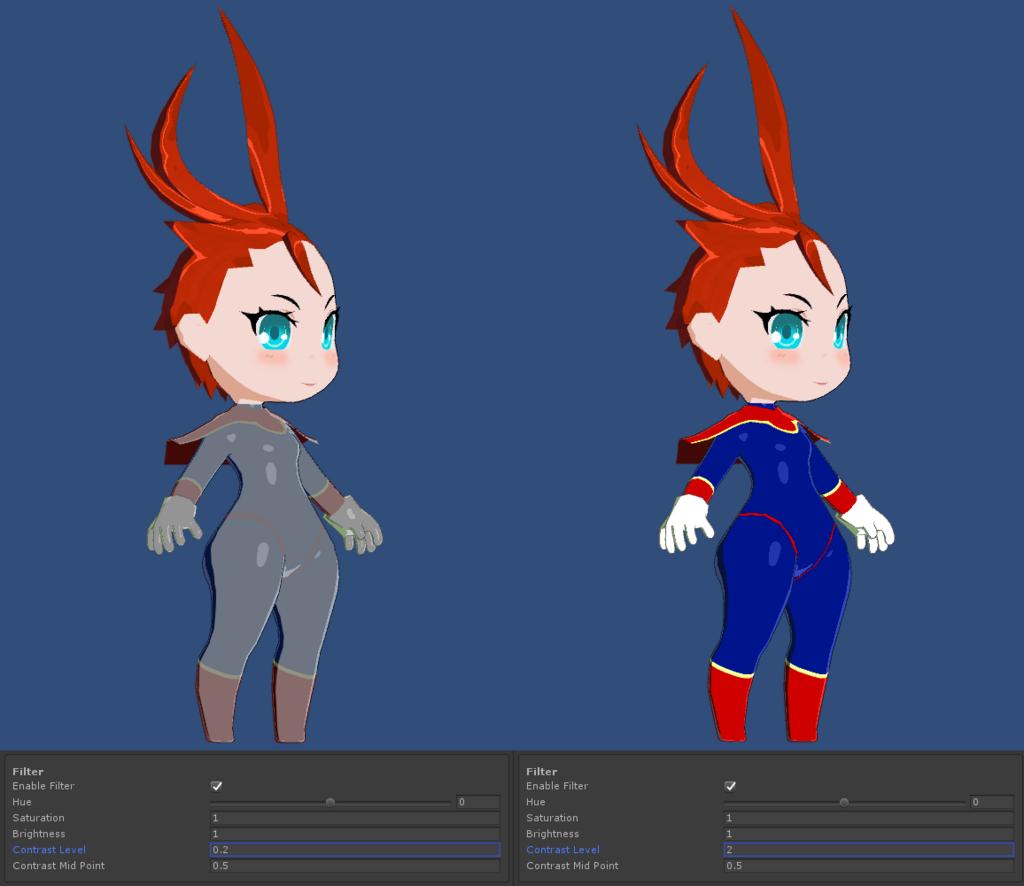This screenshot has height=886, width=1024.
Task: Click Brightness field in left panel
Action: coord(355,834)
